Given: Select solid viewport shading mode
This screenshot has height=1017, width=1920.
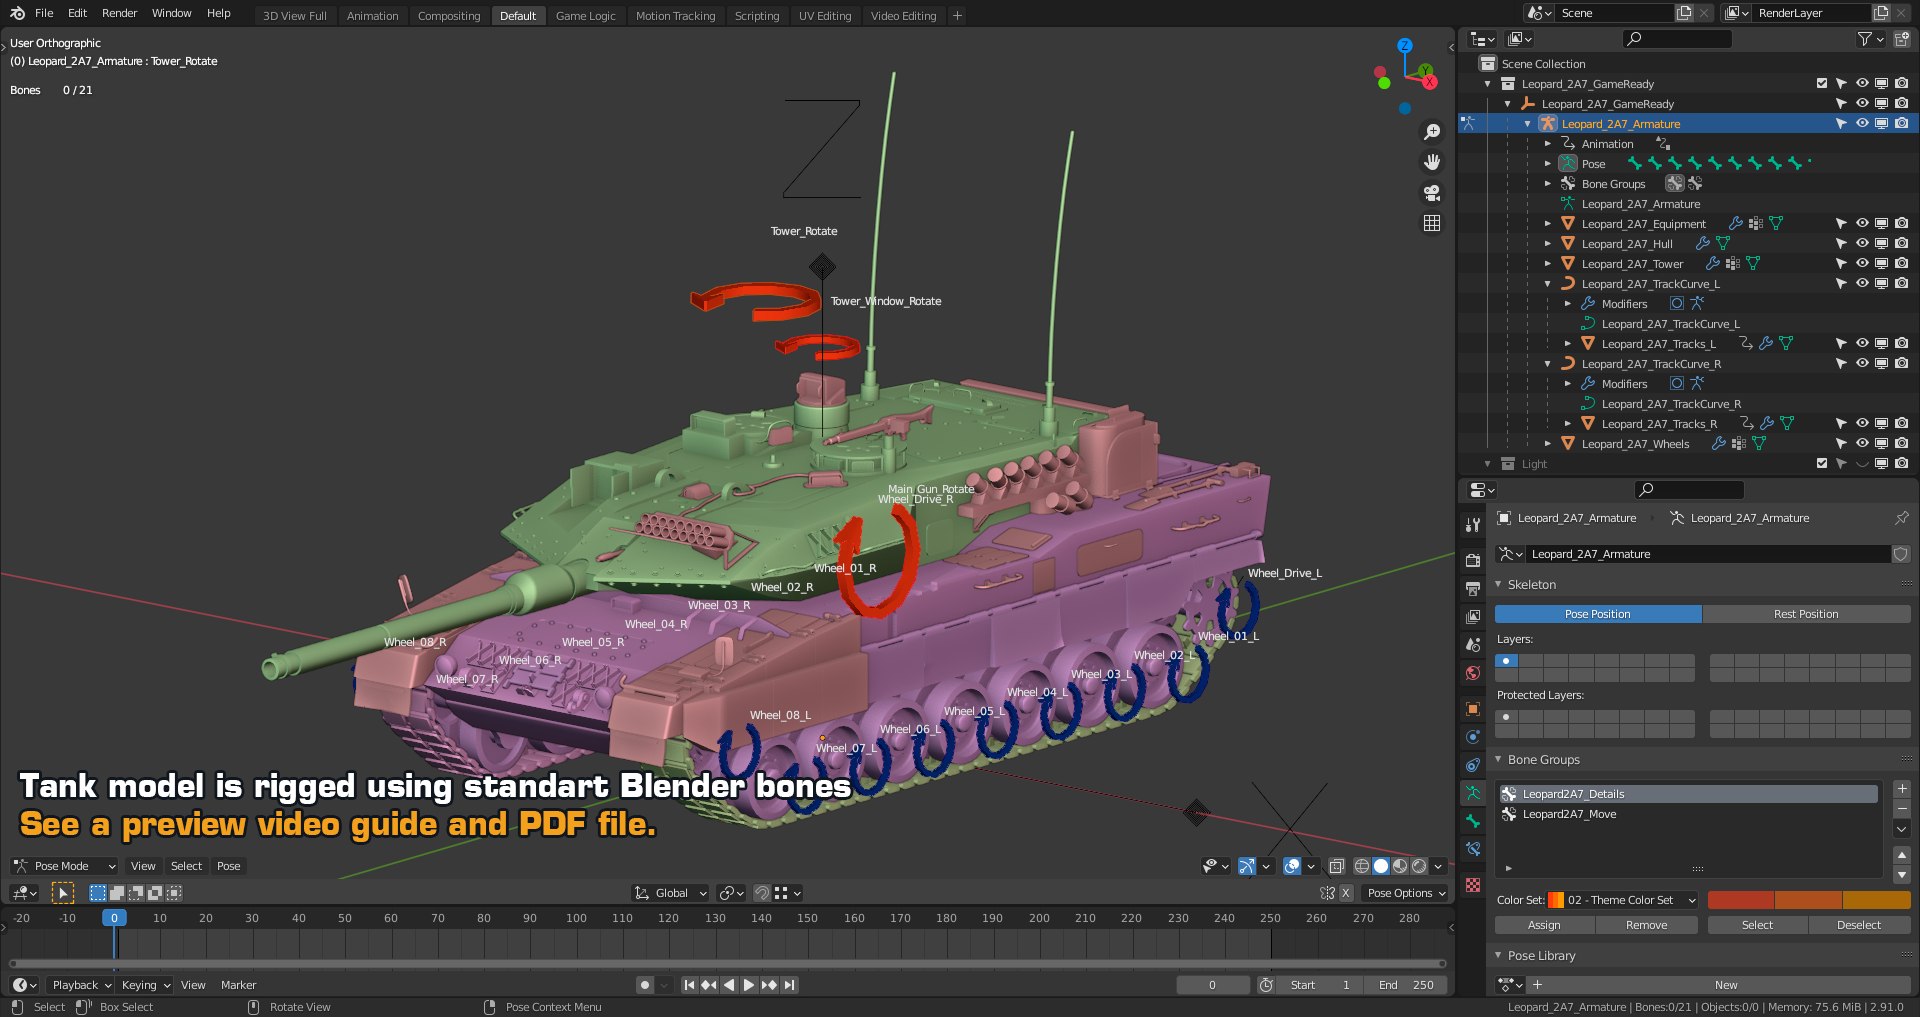Looking at the screenshot, I should click(1381, 866).
